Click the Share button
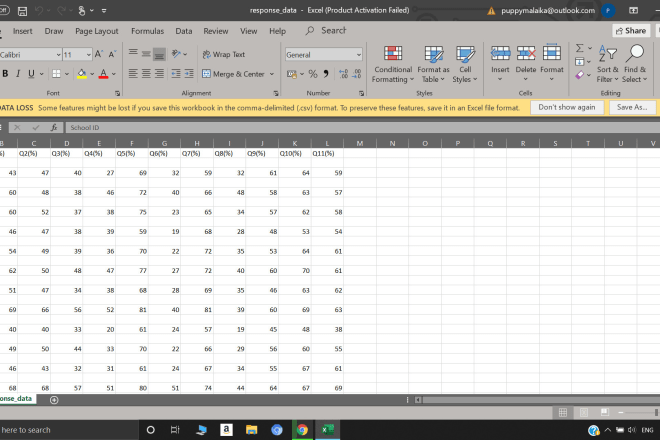Screen dimensions: 660x440 [x=631, y=31]
